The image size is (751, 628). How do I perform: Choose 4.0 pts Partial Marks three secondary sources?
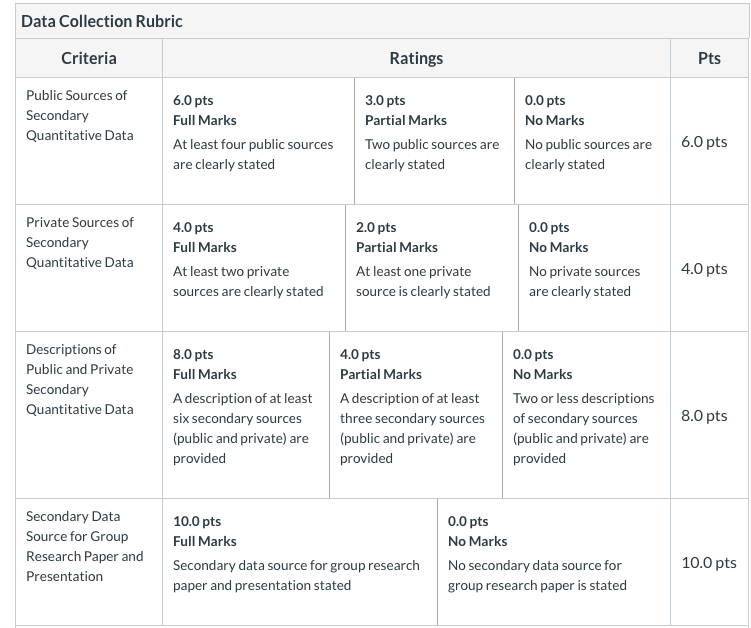(x=416, y=415)
